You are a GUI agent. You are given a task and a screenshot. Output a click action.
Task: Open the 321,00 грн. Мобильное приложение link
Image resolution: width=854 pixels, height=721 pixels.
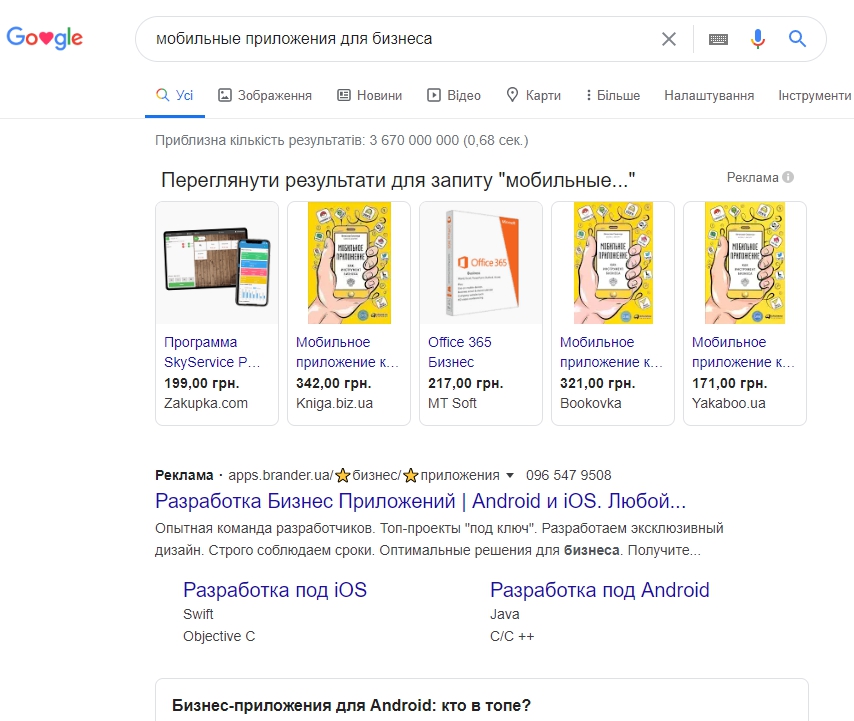tap(611, 352)
